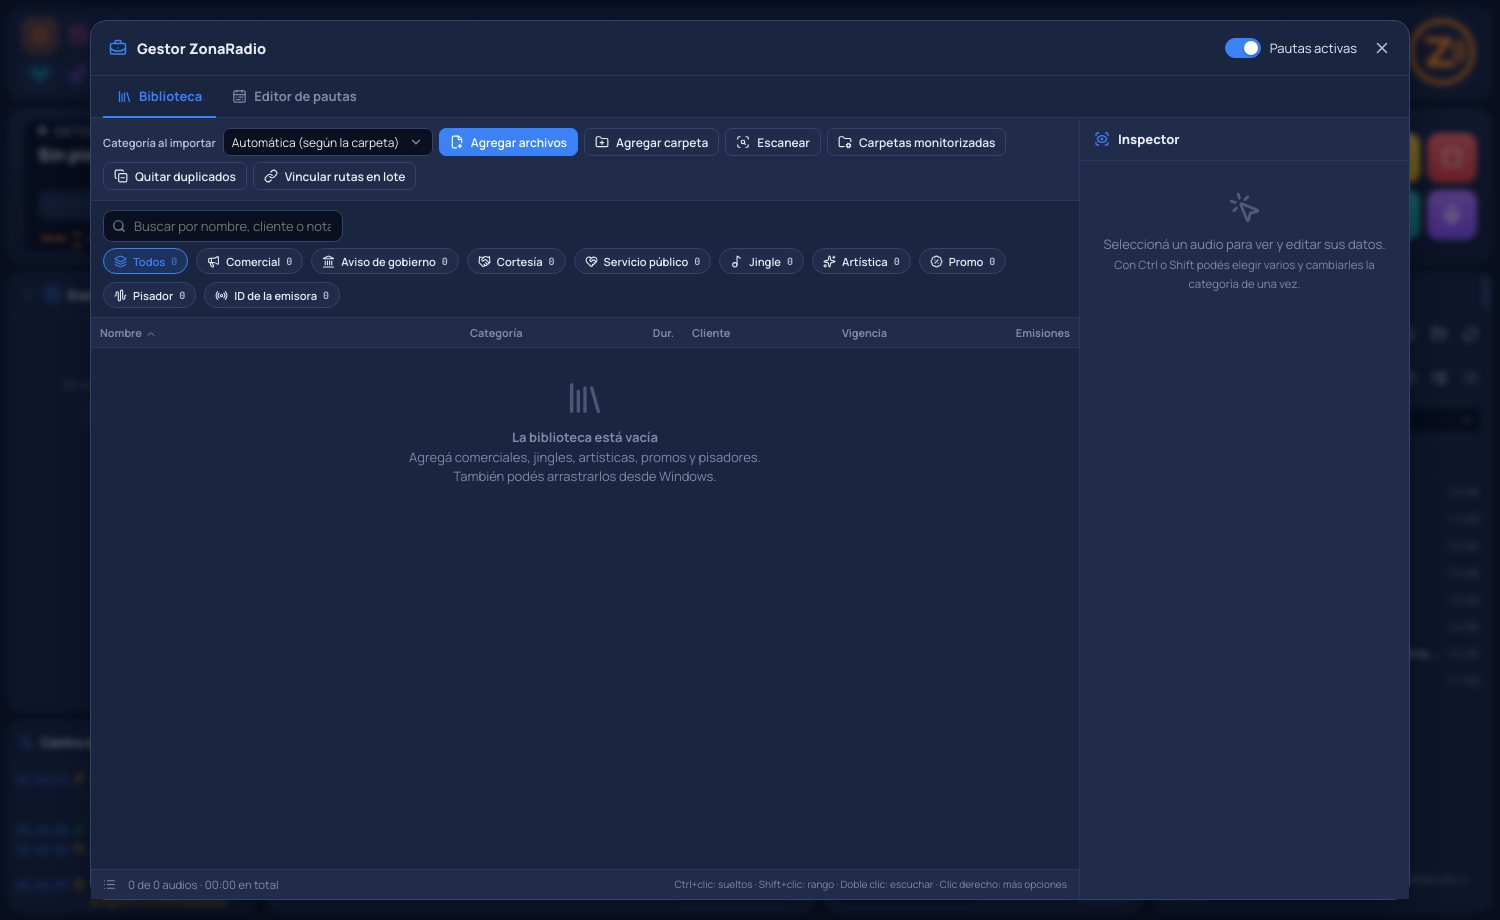Sort by the Cliente column header

711,333
